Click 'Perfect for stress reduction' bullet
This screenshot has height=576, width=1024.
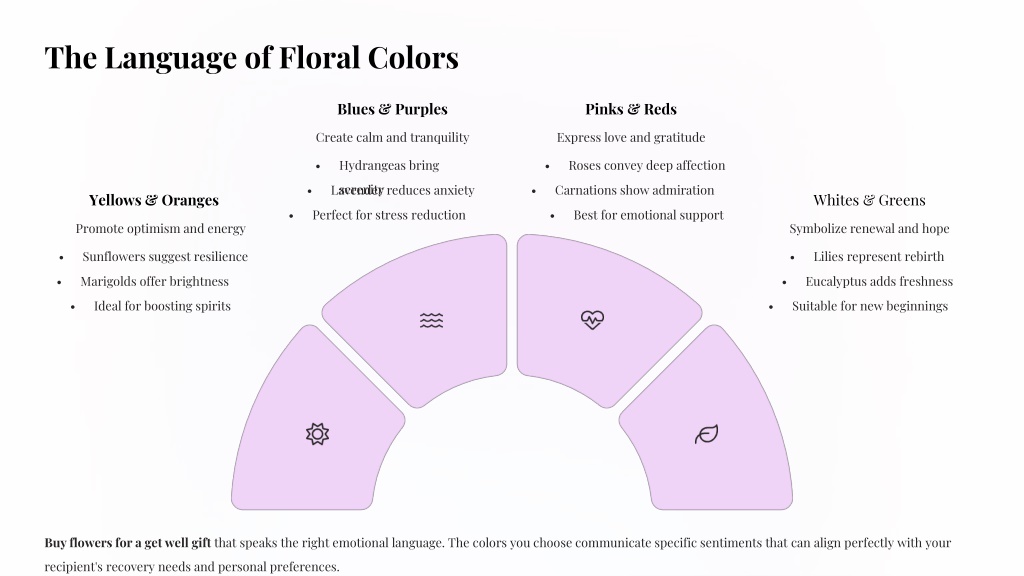pyautogui.click(x=389, y=215)
